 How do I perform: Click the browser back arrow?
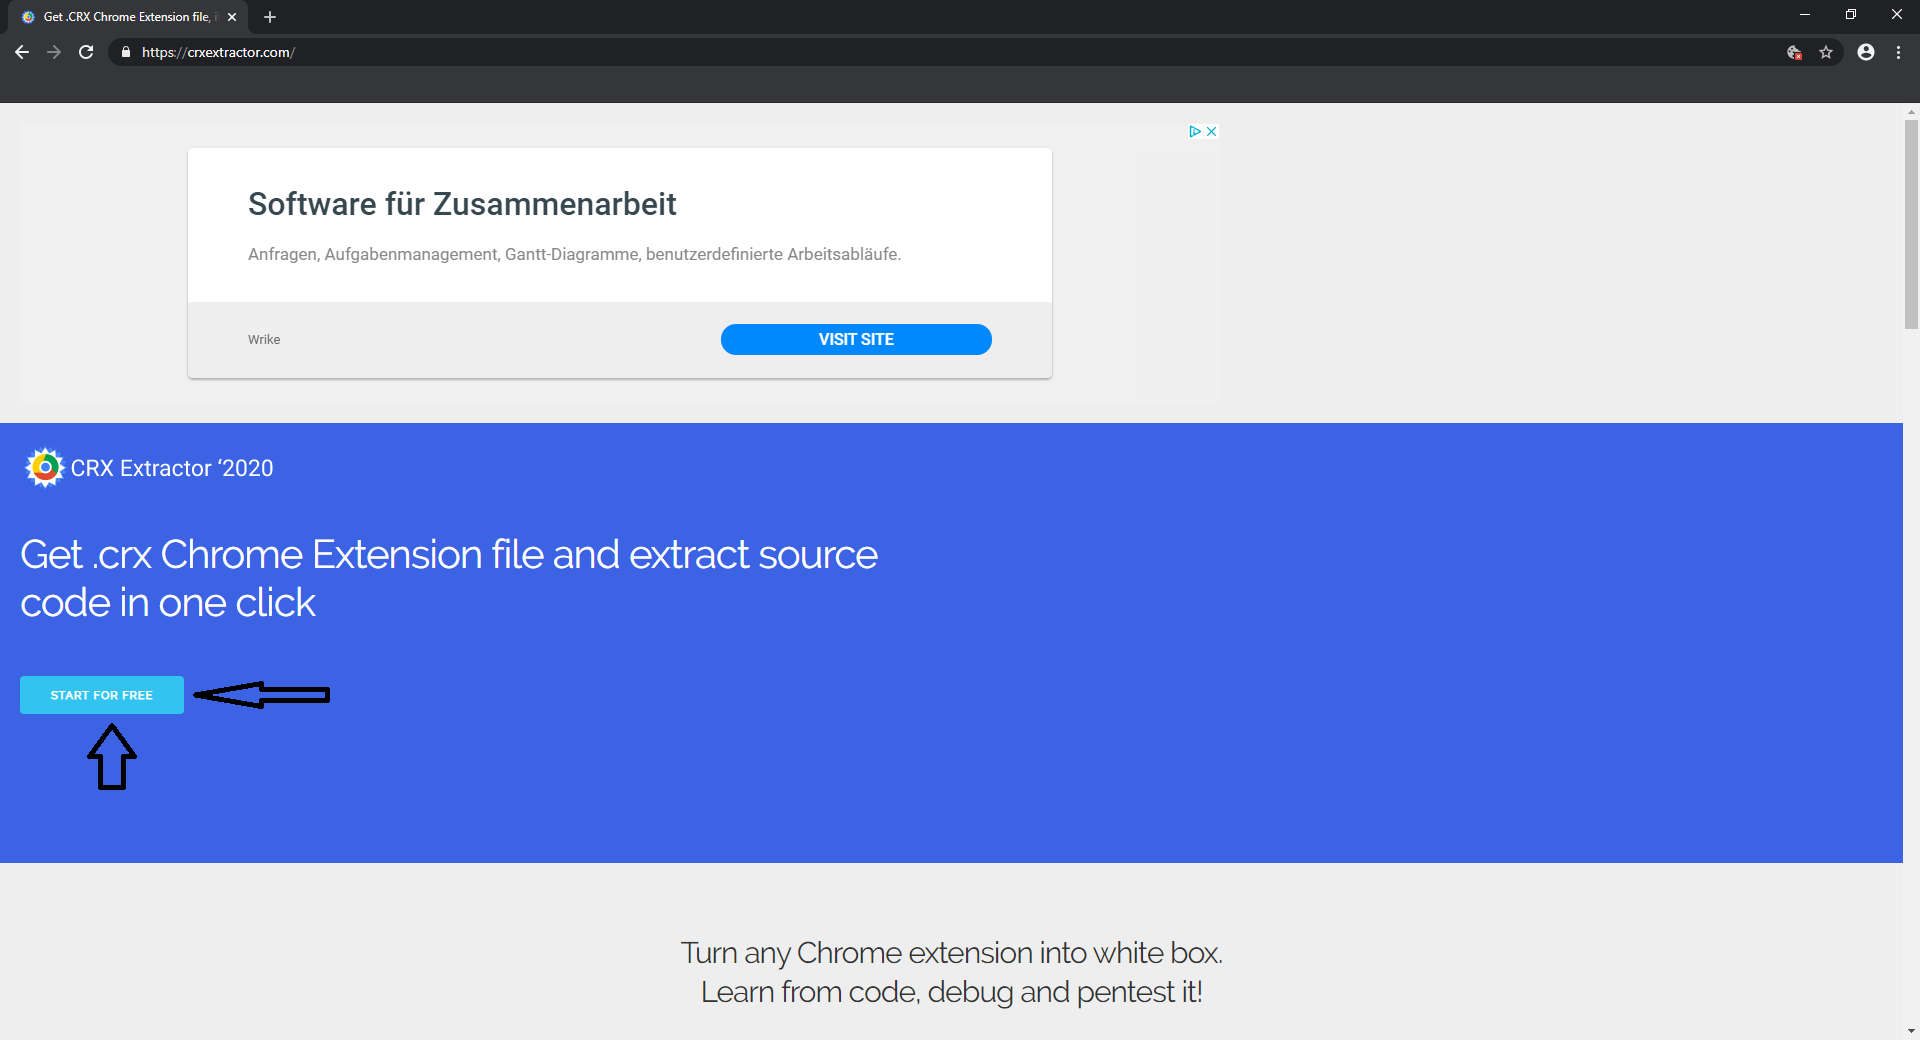[x=22, y=52]
